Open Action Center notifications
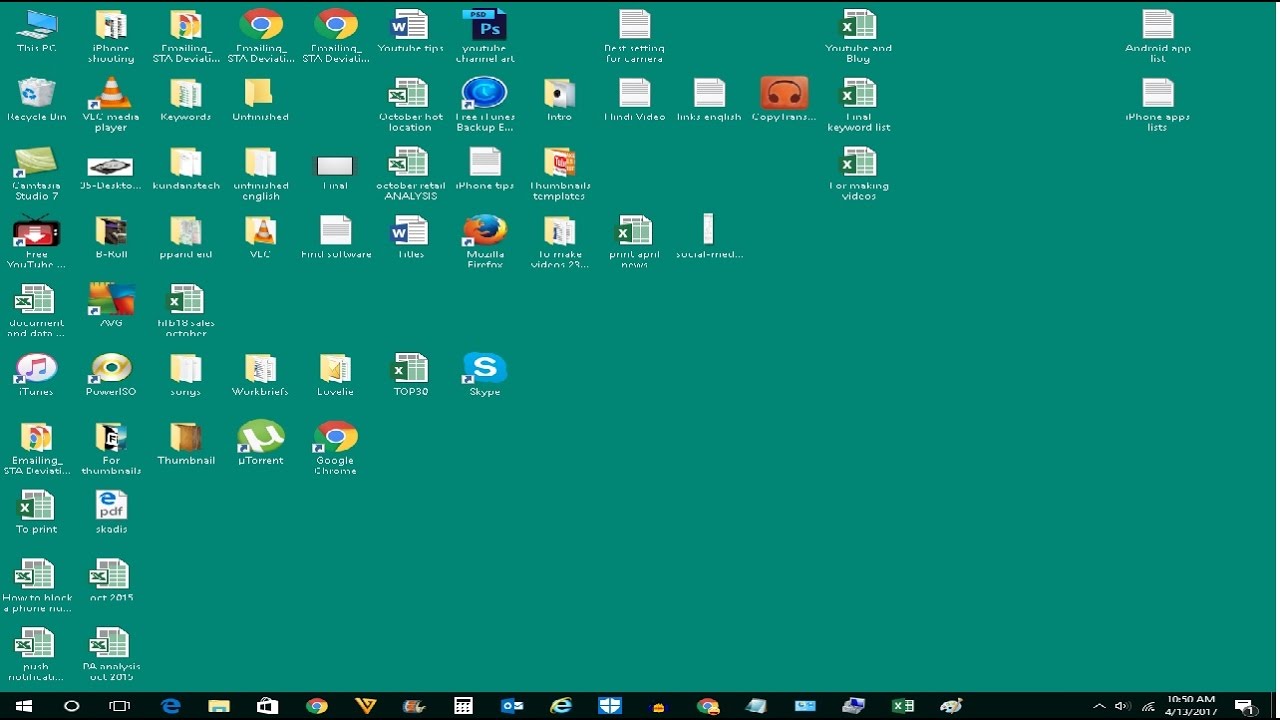 pos(1244,706)
